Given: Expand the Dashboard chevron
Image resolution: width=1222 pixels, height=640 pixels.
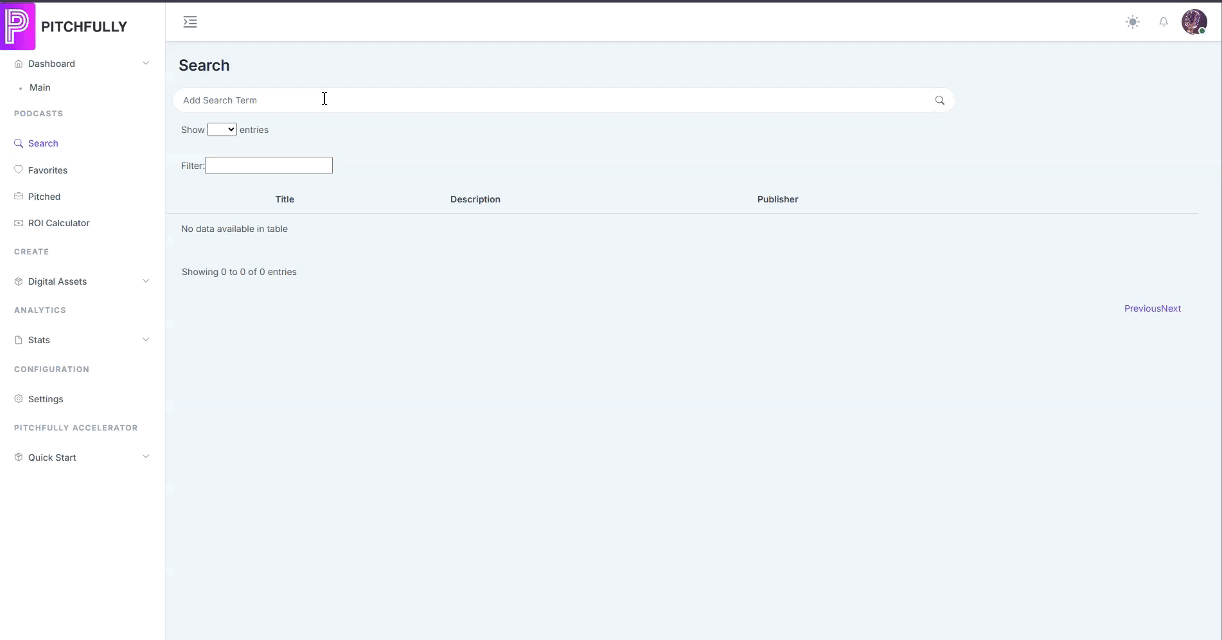Looking at the screenshot, I should pos(146,63).
